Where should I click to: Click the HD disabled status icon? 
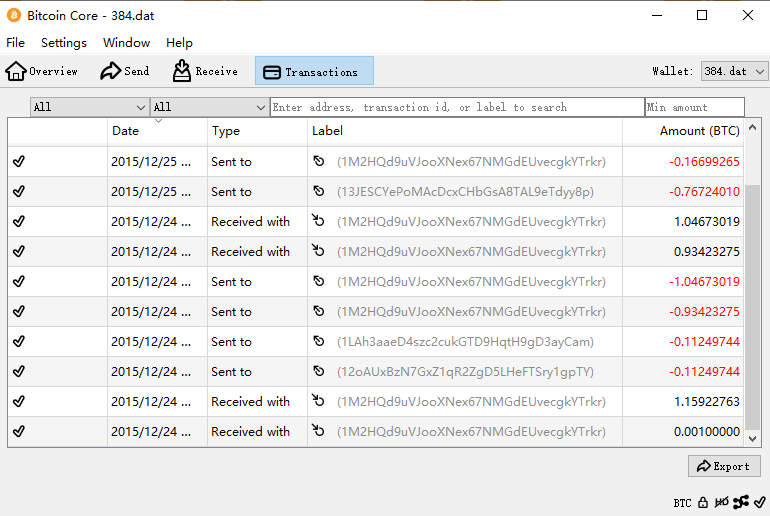click(721, 502)
